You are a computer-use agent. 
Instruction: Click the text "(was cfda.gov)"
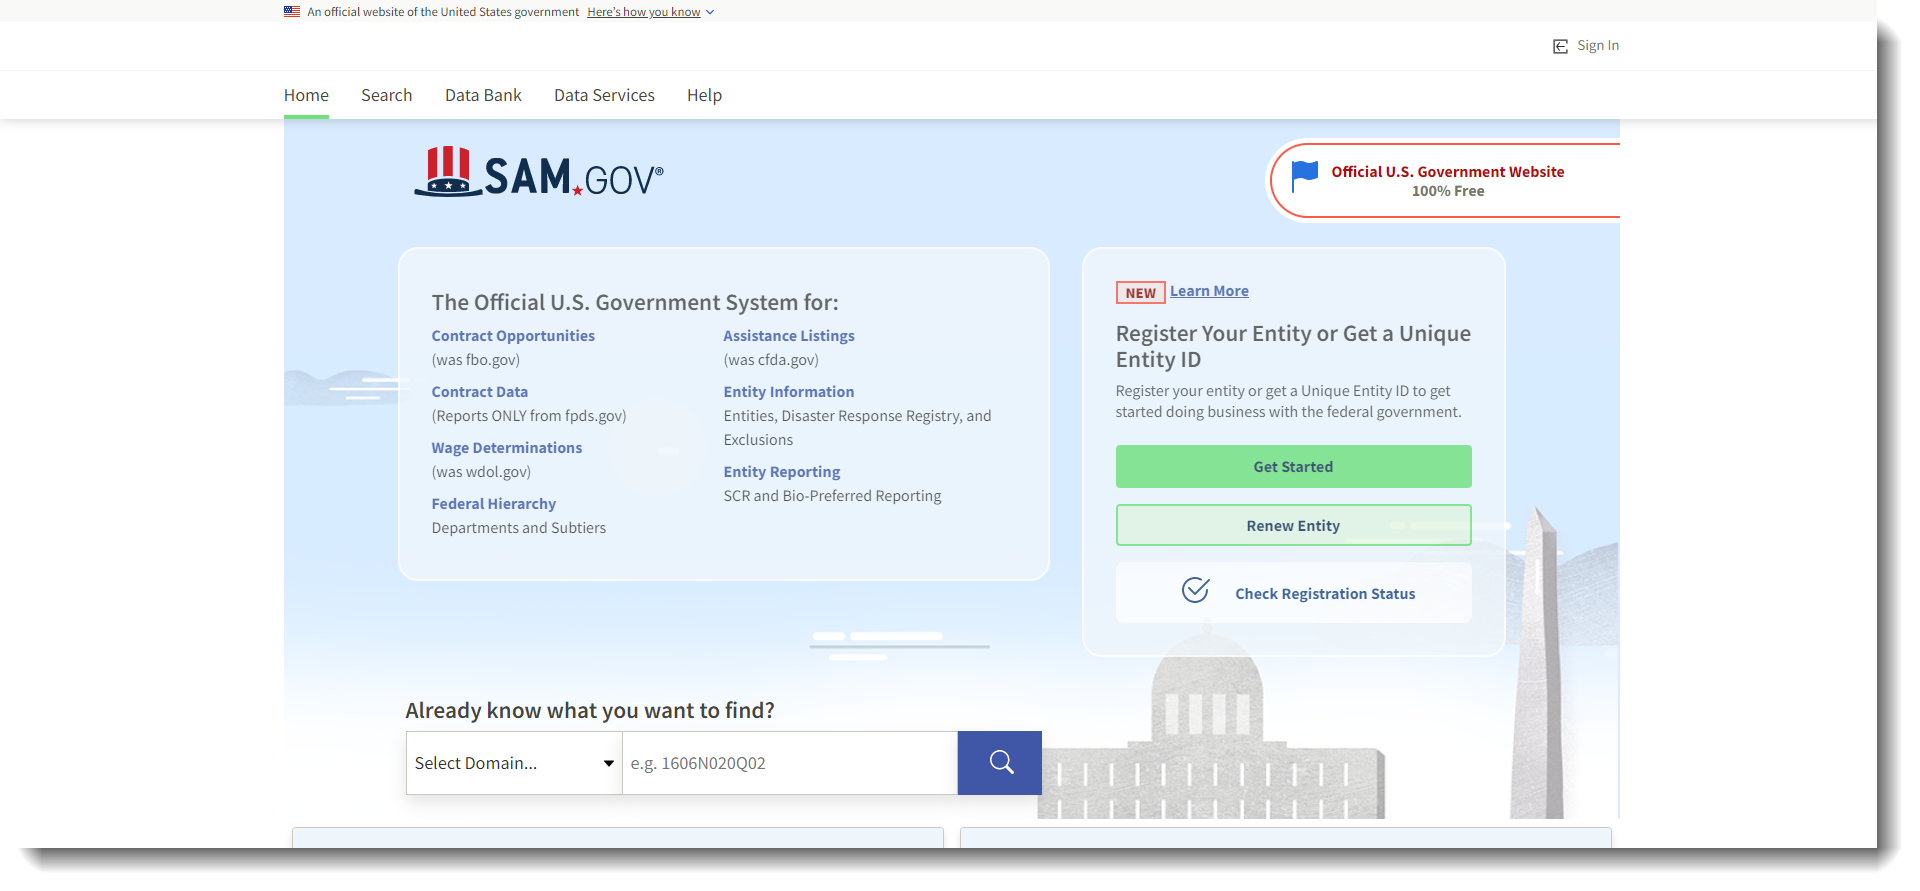point(771,360)
